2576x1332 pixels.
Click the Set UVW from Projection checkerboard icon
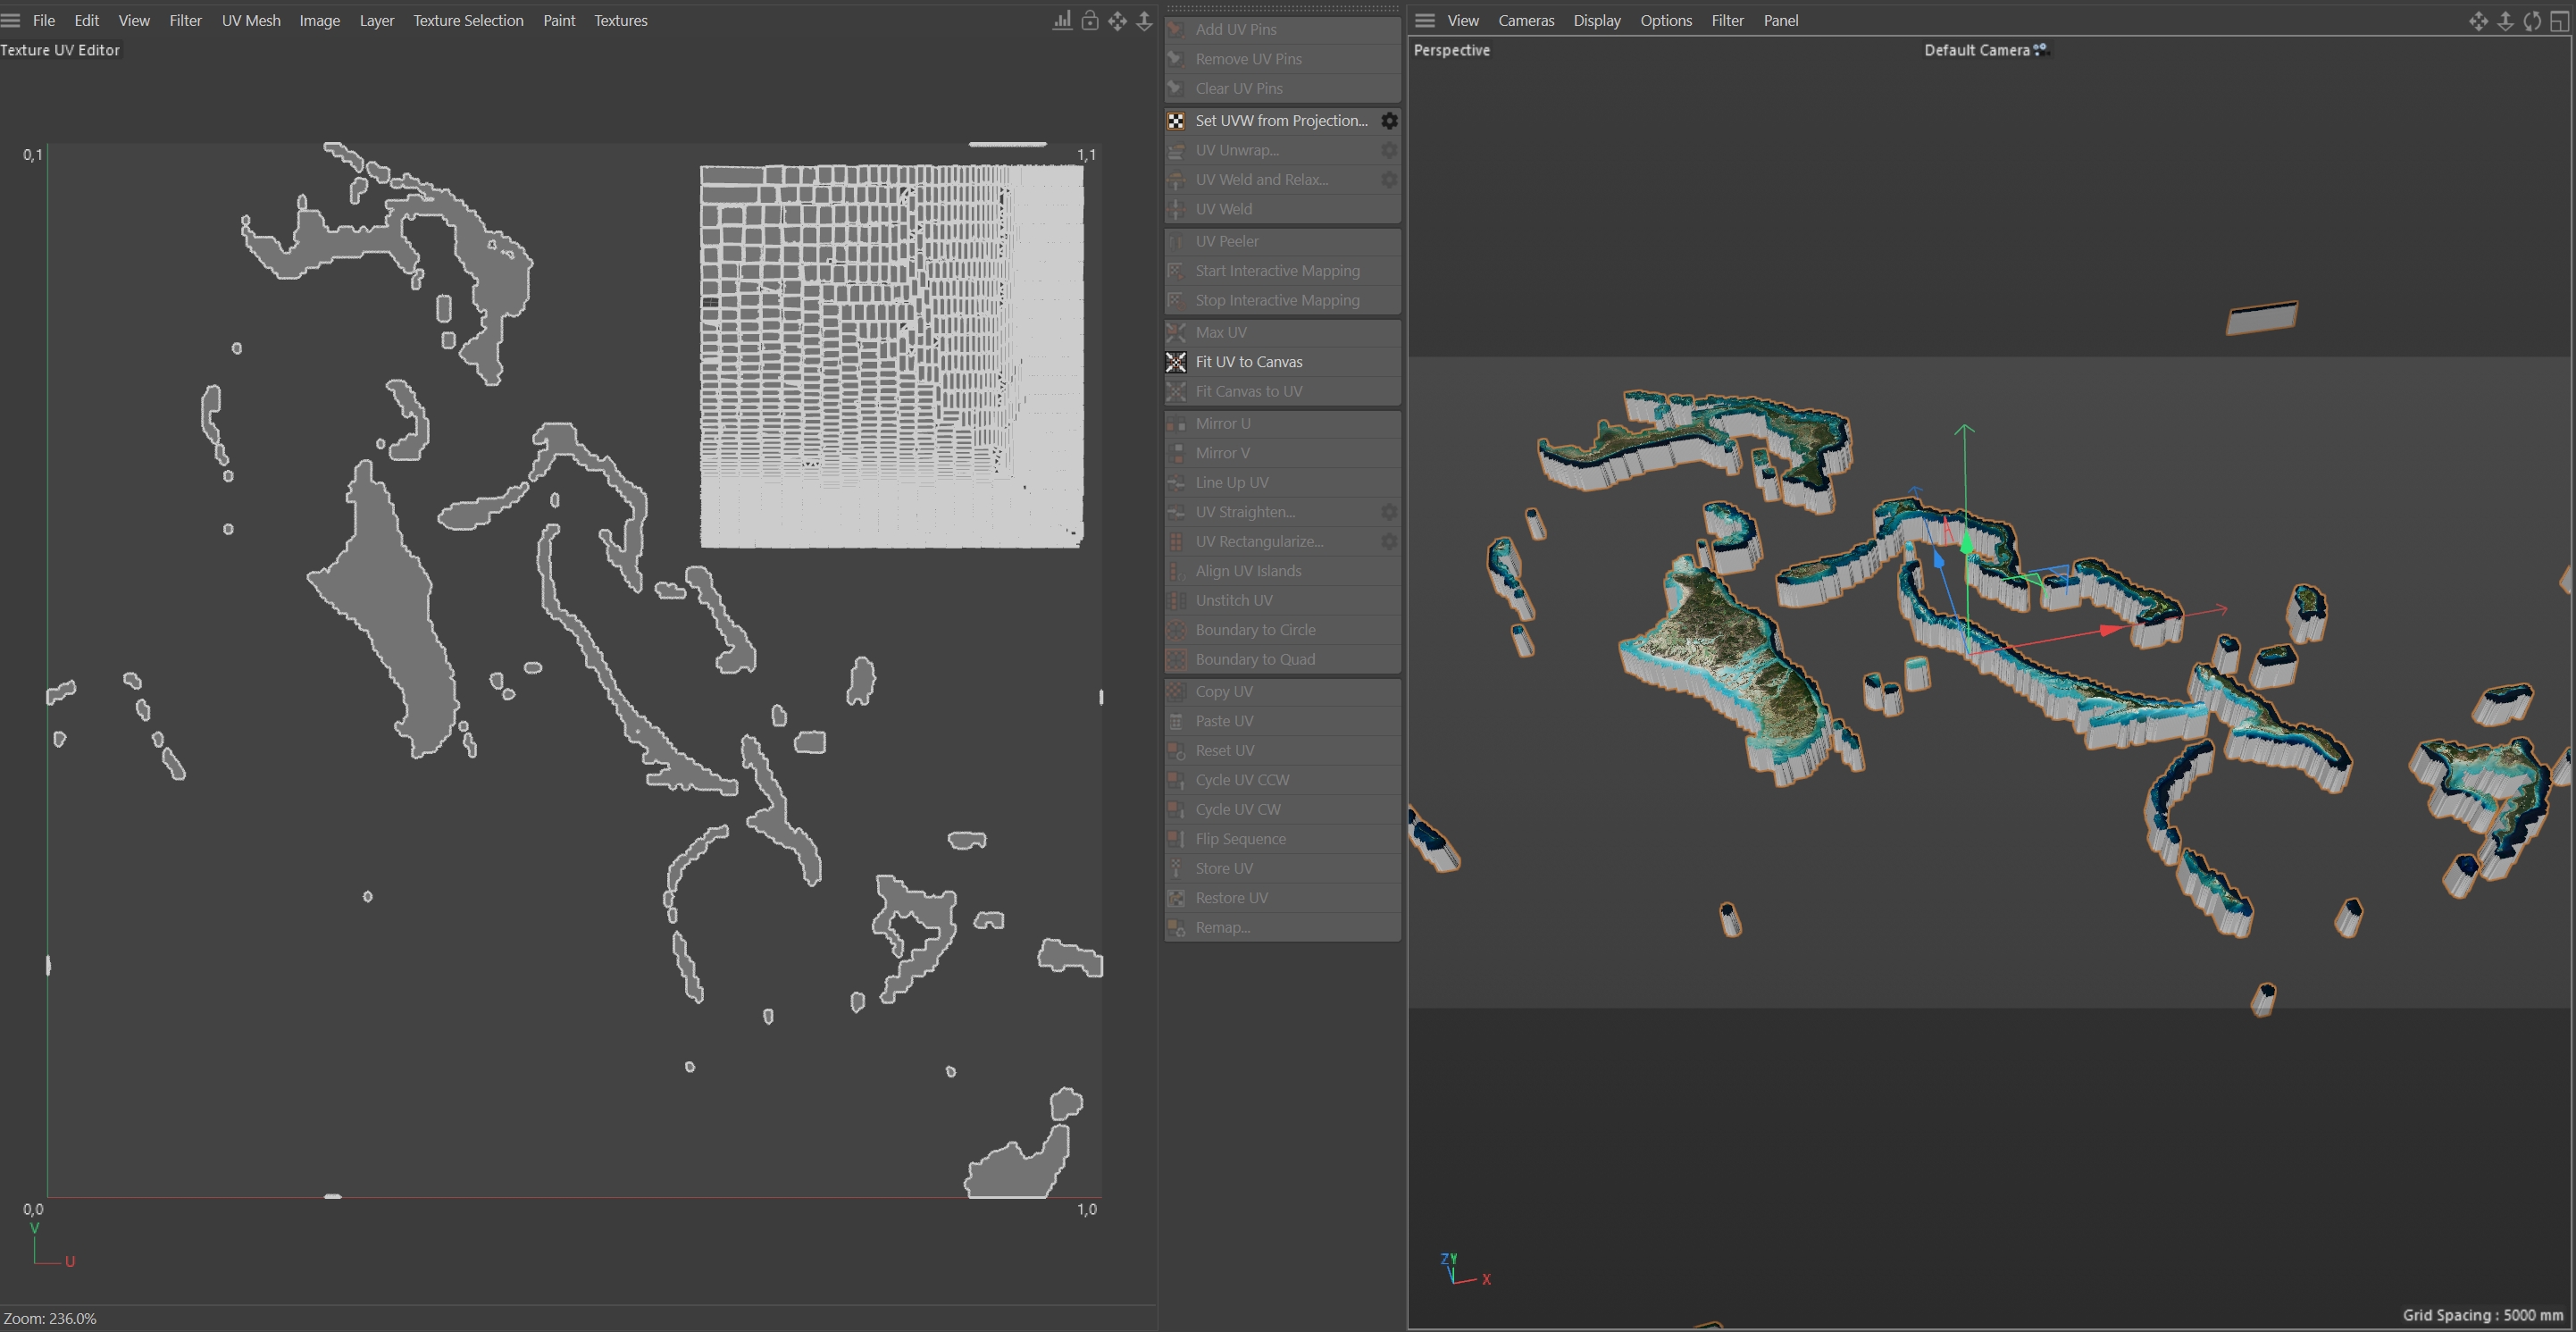(x=1176, y=121)
